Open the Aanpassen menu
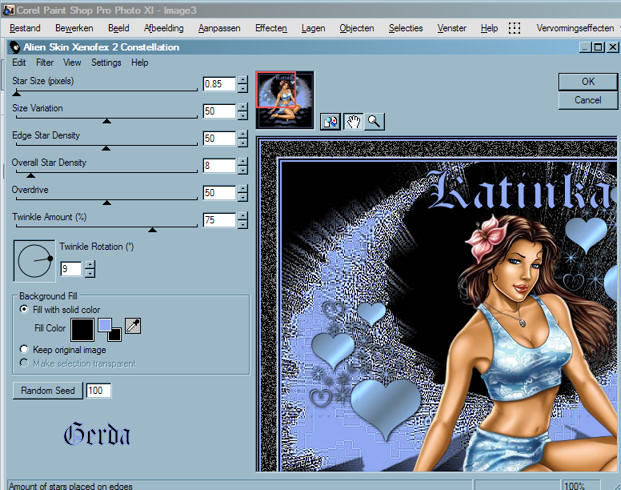The height and width of the screenshot is (490, 621). (x=219, y=28)
